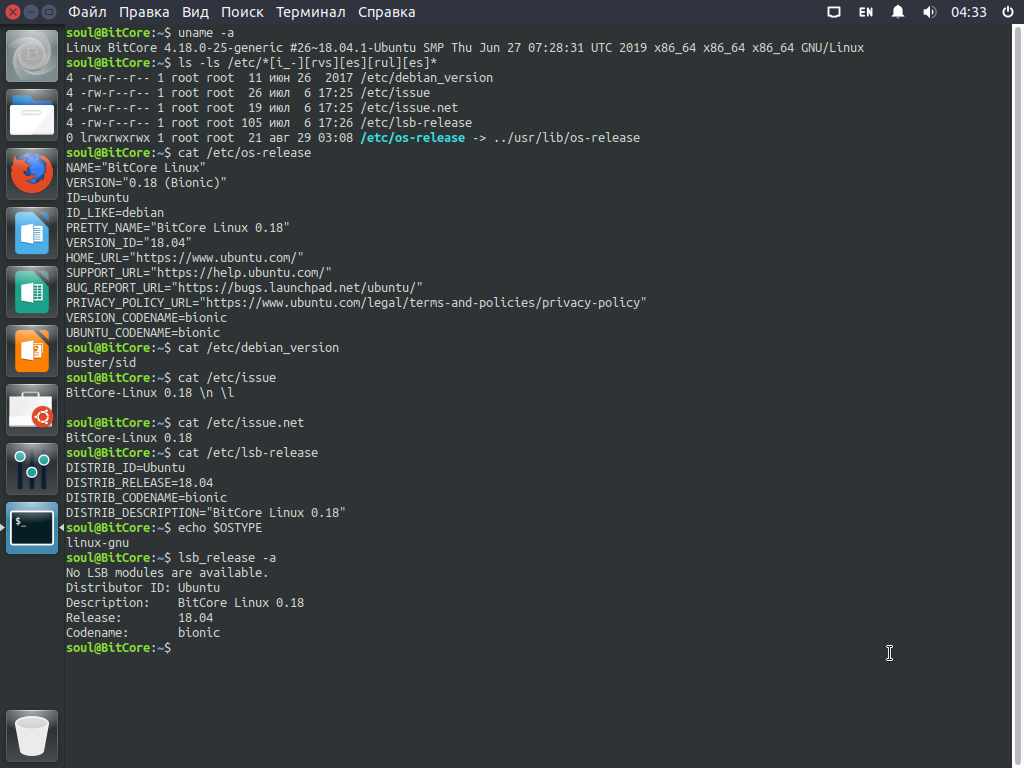Open the Поиск menu

coord(242,12)
